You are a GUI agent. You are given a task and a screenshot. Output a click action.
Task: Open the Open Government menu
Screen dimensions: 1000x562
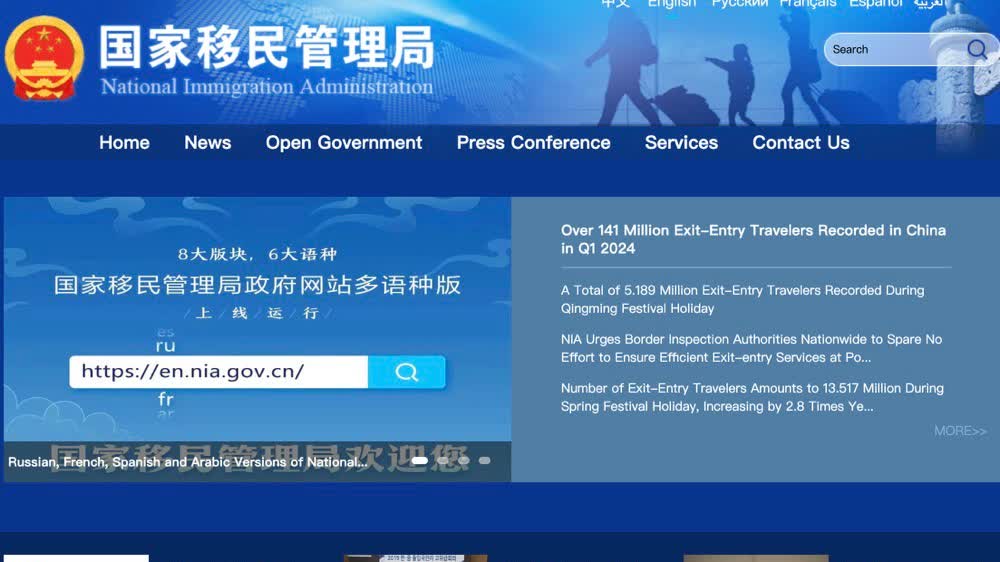[x=344, y=142]
